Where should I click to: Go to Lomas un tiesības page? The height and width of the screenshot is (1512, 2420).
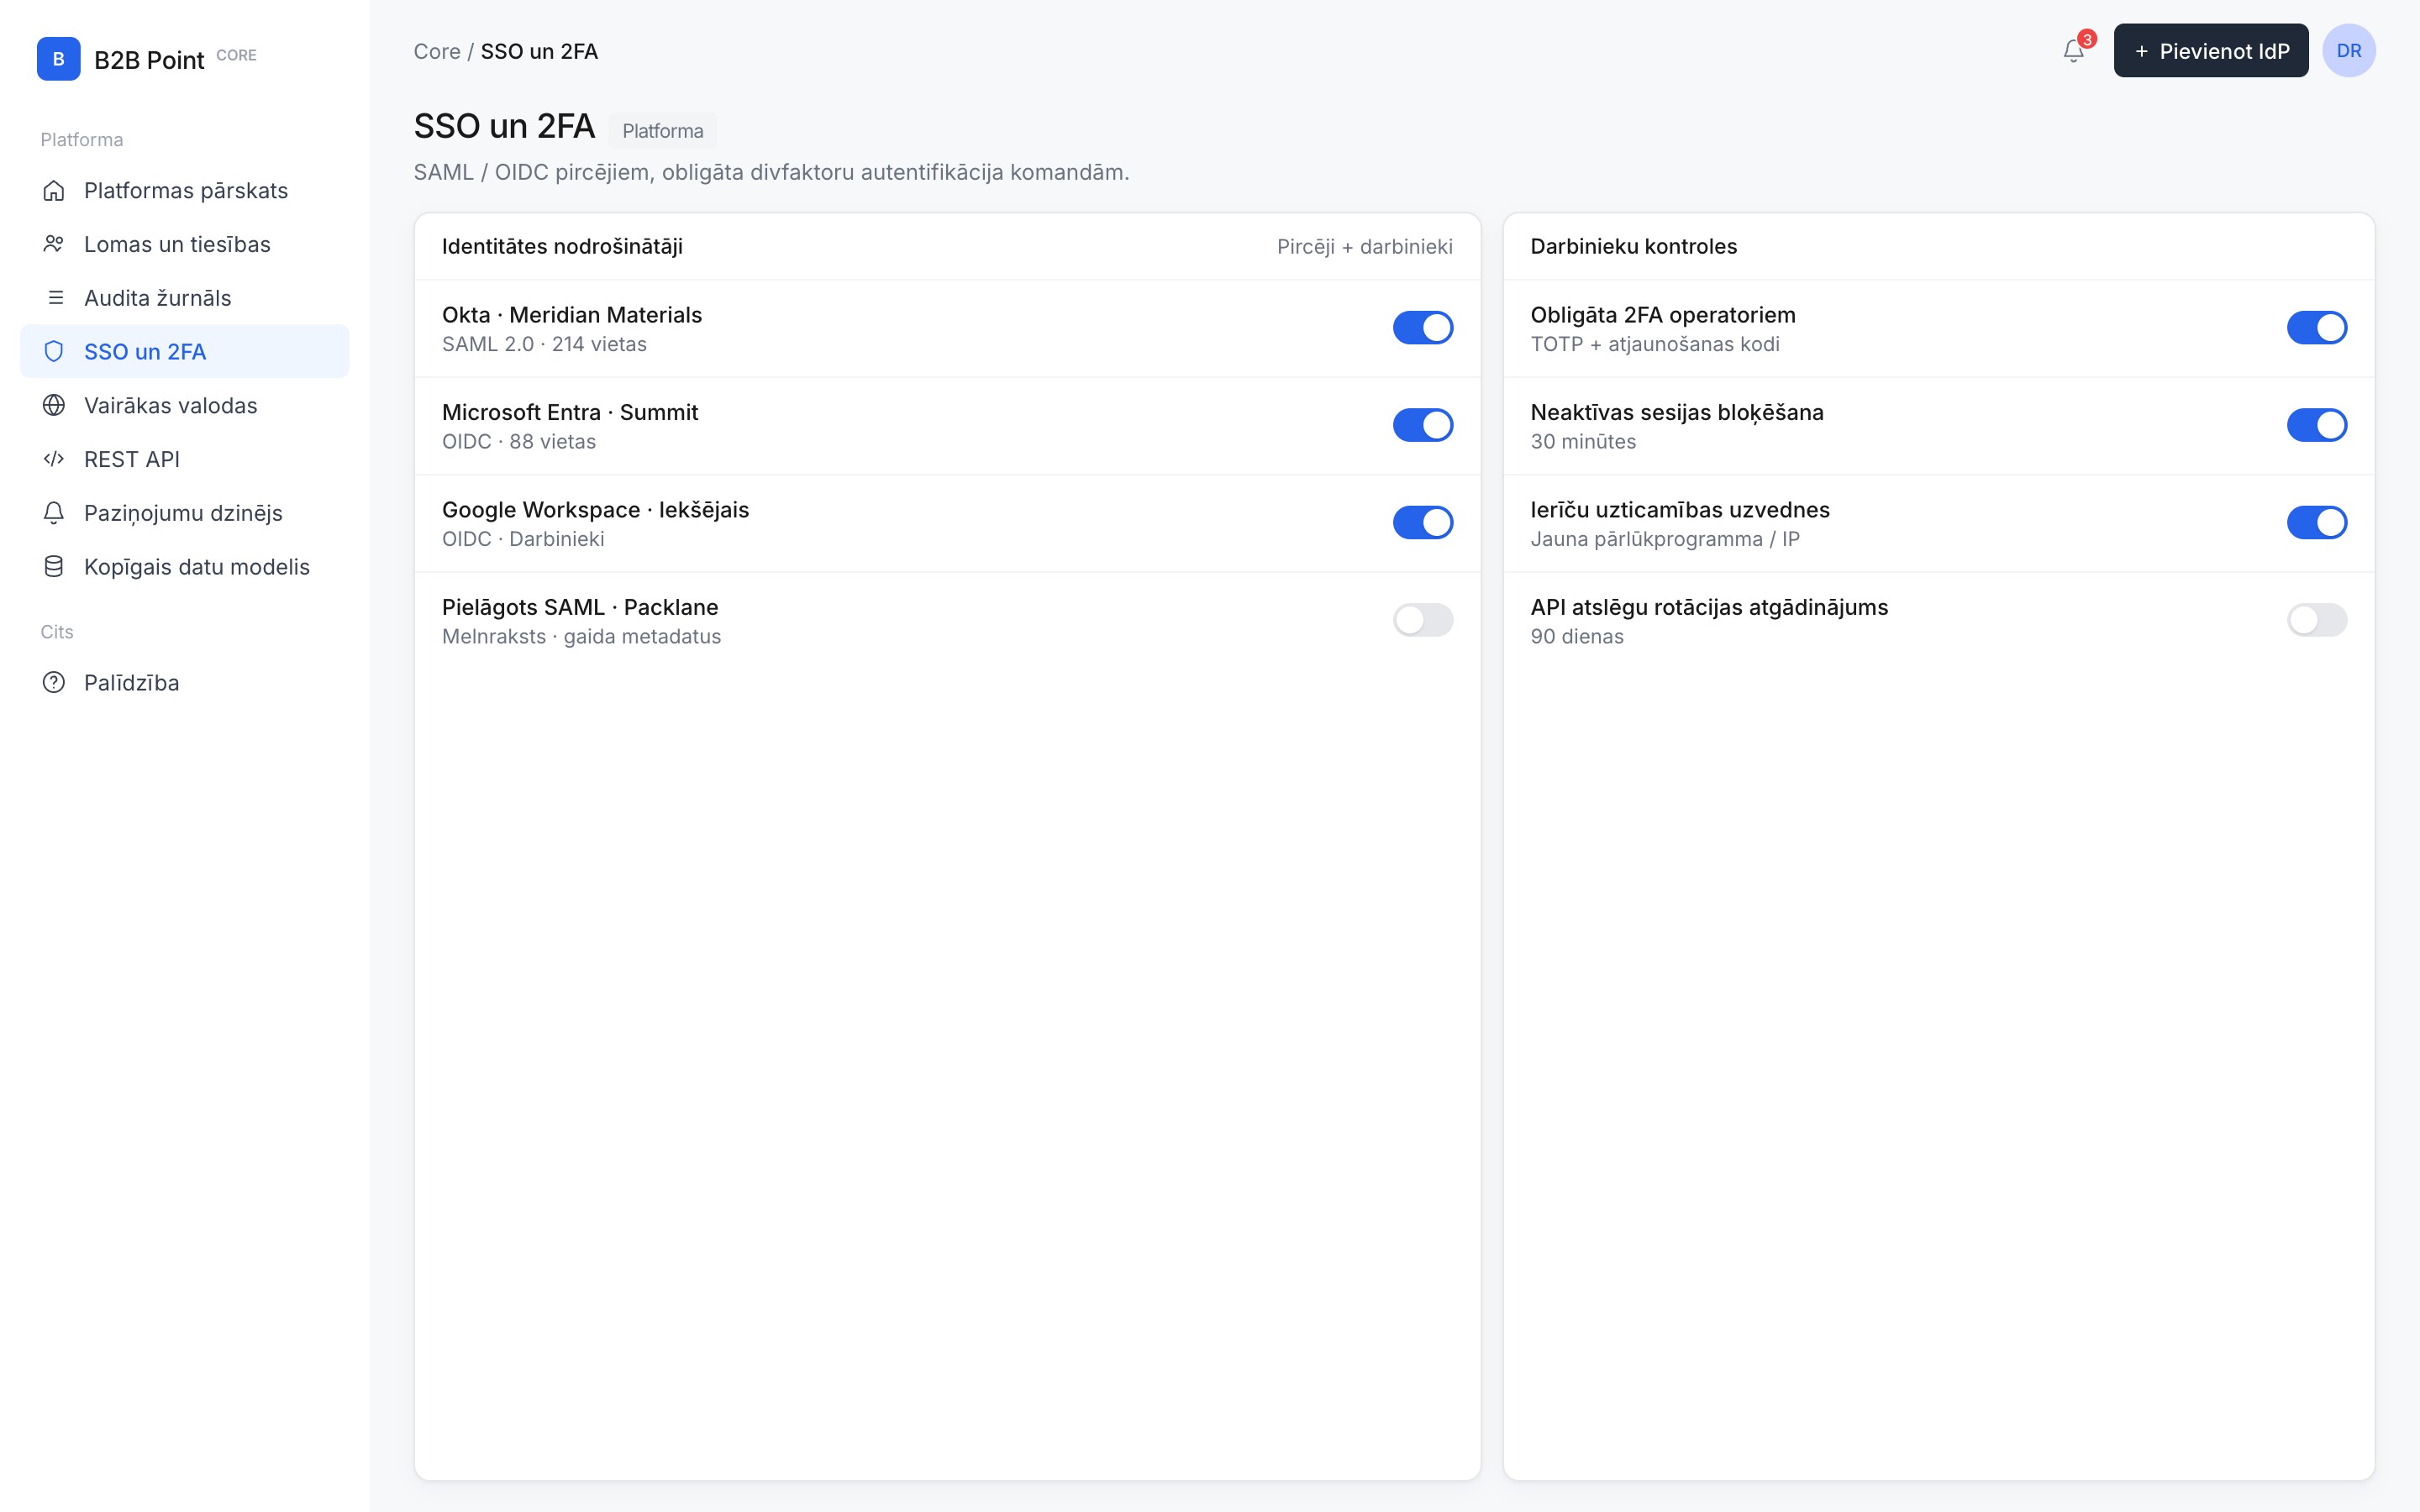click(185, 244)
